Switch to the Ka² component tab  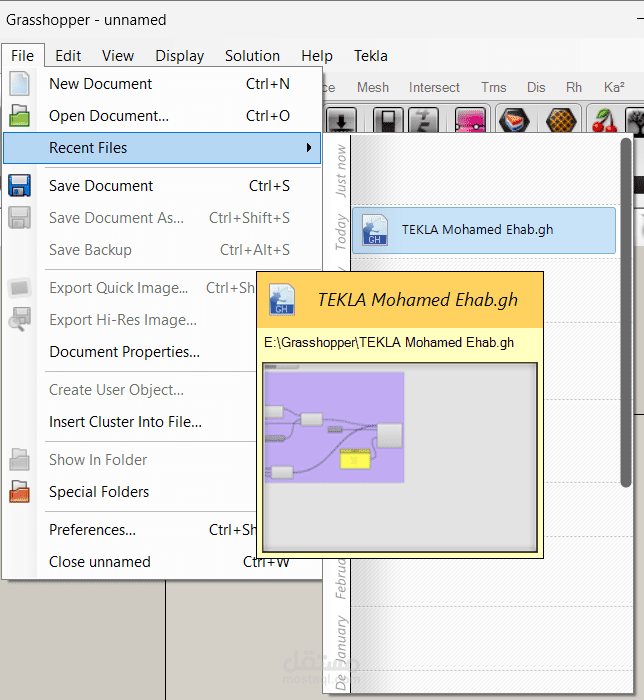[614, 88]
